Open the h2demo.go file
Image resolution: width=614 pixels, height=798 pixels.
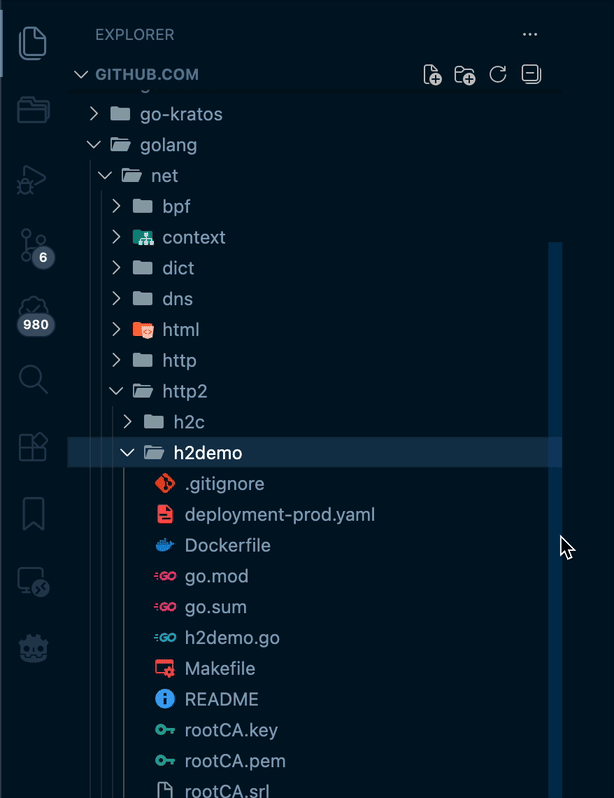coord(232,638)
